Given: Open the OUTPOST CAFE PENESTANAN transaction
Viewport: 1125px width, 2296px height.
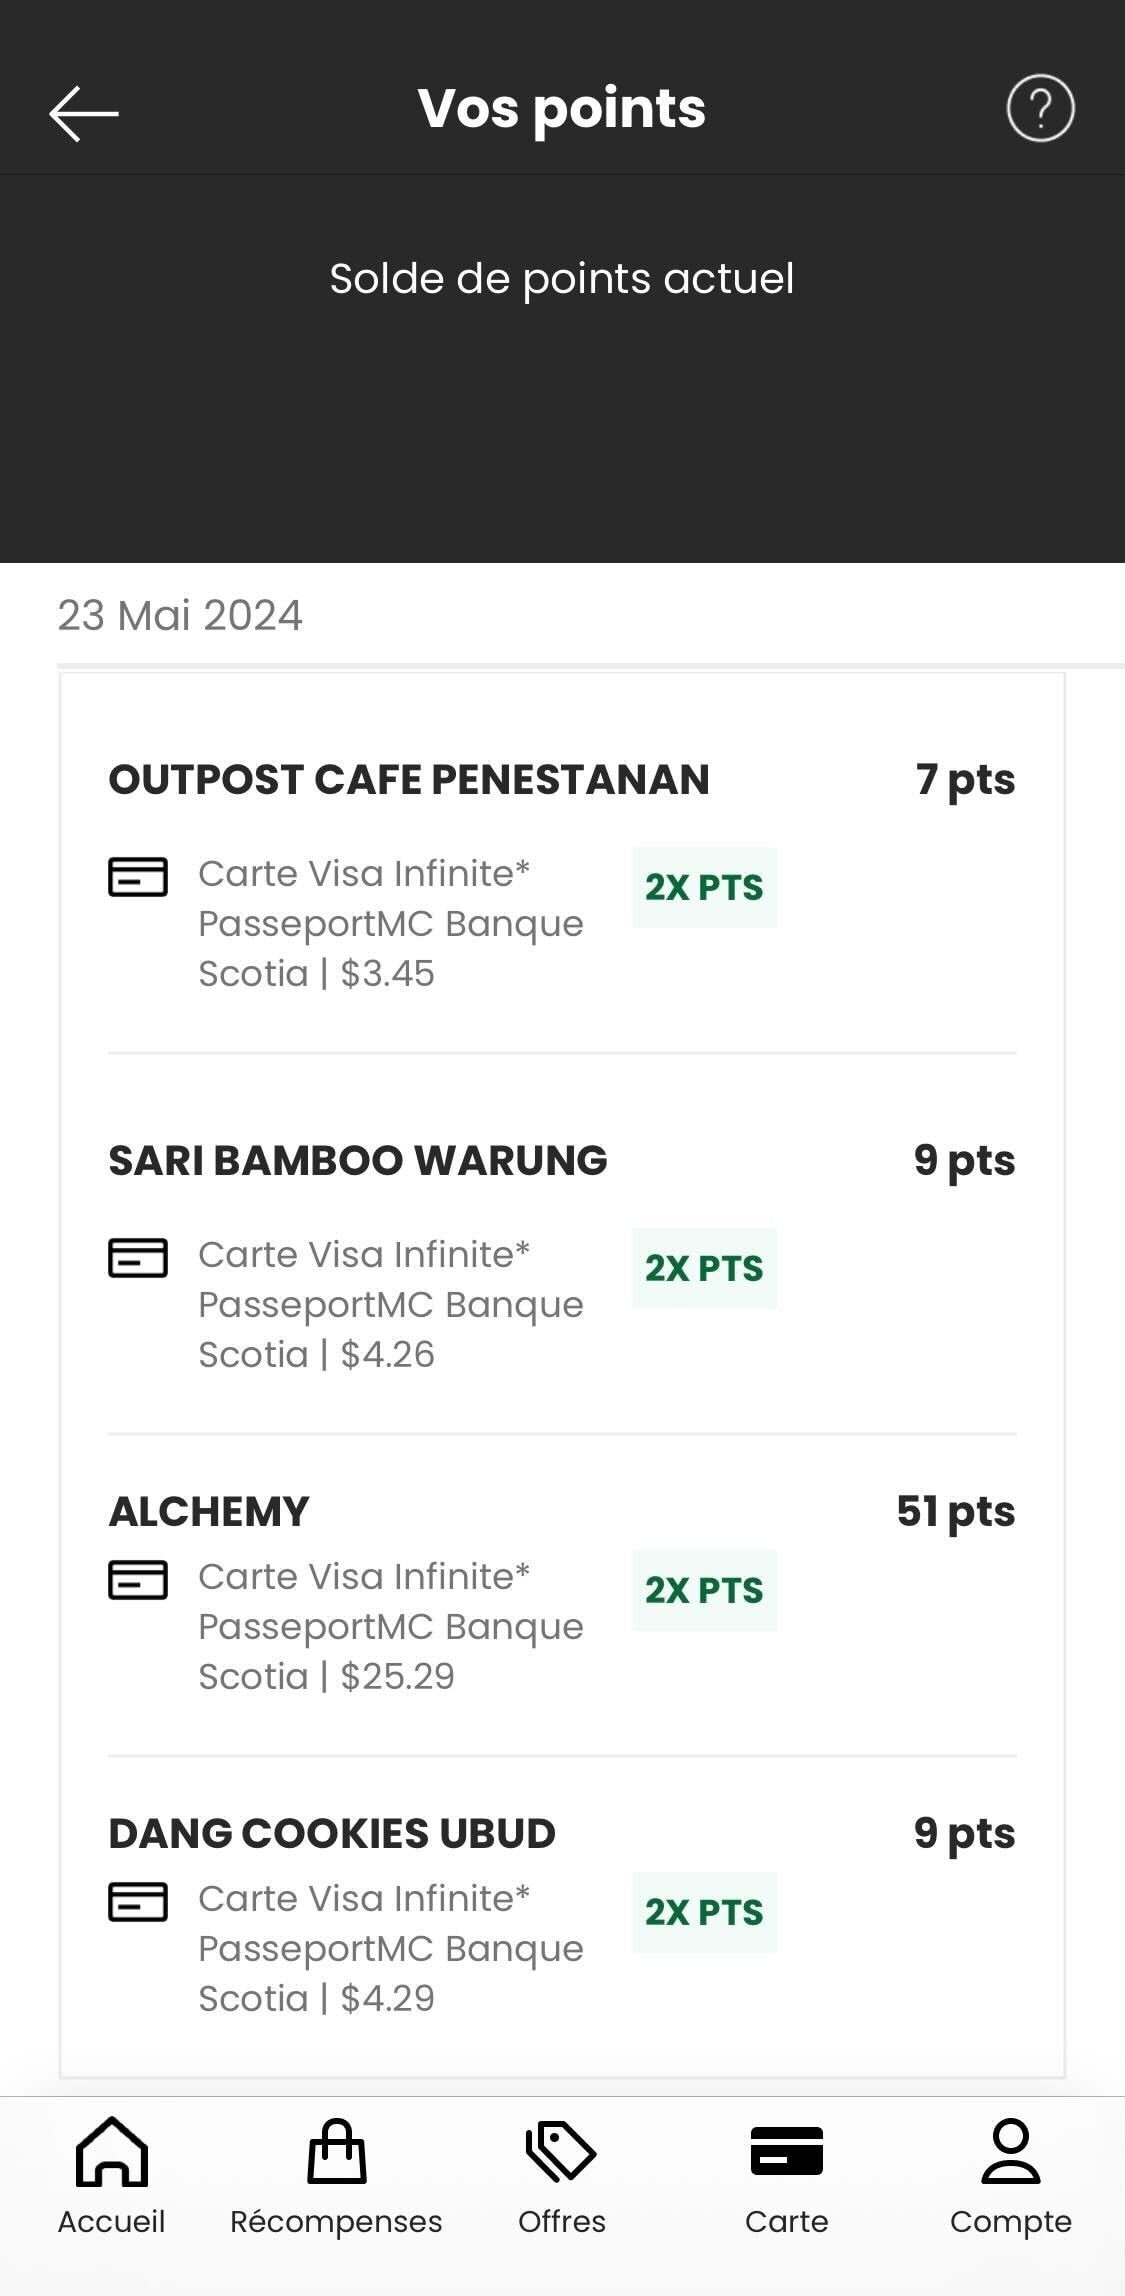Looking at the screenshot, I should (409, 780).
